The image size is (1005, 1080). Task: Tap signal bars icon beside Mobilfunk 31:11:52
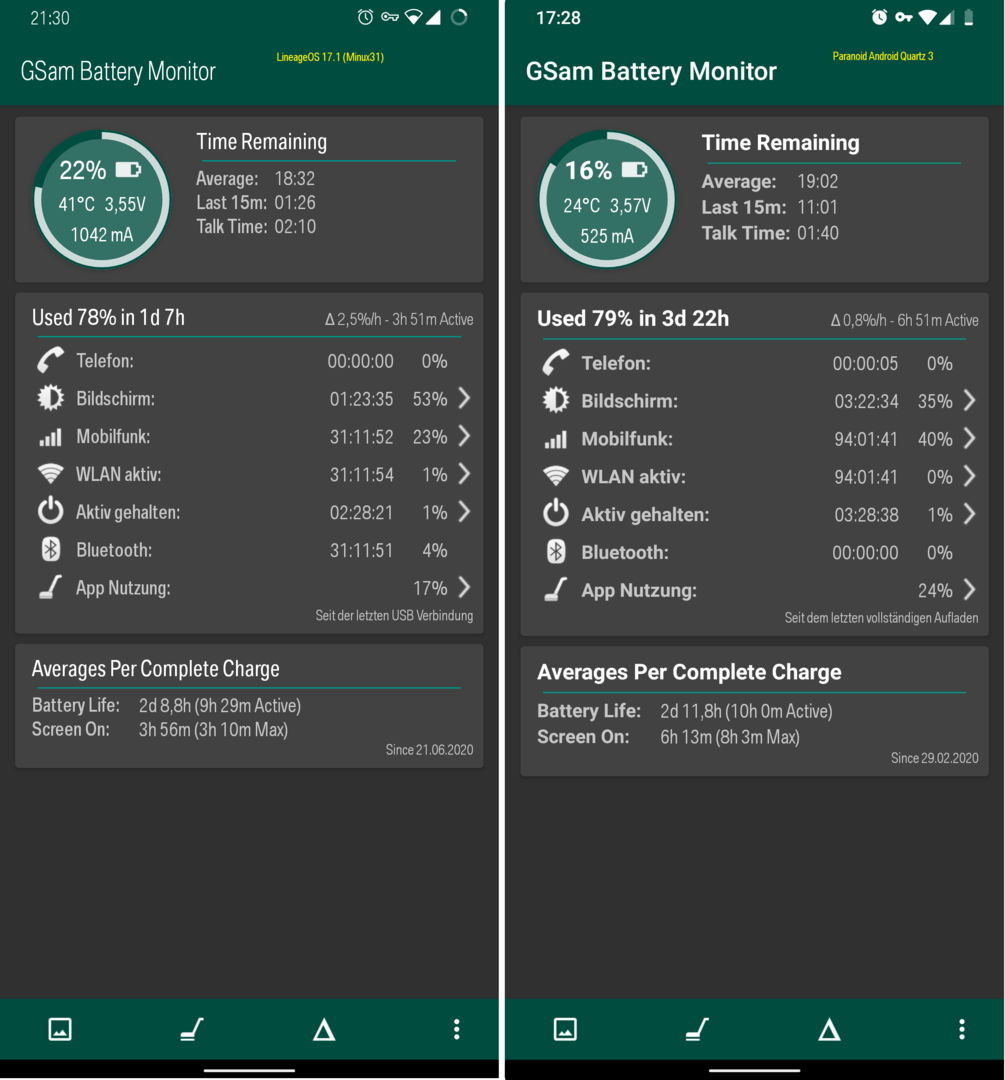50,437
